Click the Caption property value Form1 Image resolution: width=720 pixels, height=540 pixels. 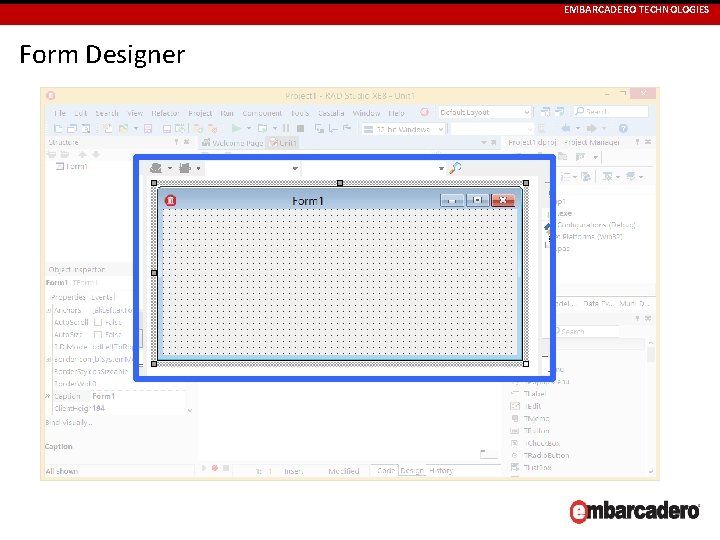[x=103, y=396]
